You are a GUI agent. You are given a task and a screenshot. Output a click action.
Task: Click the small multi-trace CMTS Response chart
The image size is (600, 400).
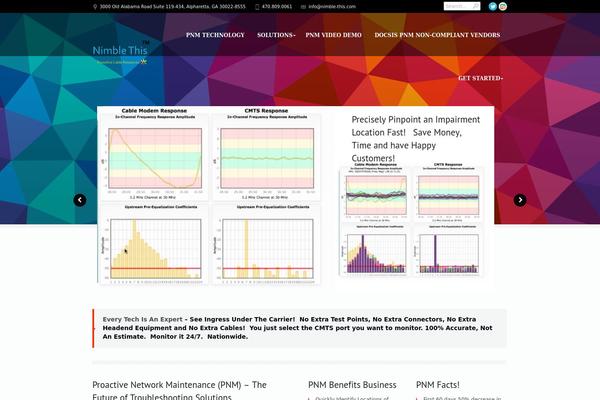[x=448, y=193]
